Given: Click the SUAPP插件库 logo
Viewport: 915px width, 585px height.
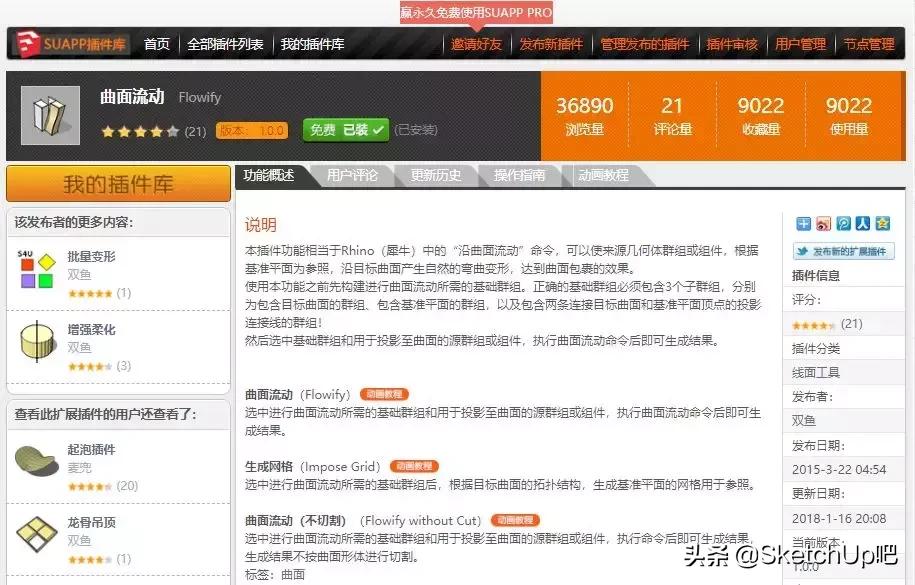Looking at the screenshot, I should coord(71,44).
